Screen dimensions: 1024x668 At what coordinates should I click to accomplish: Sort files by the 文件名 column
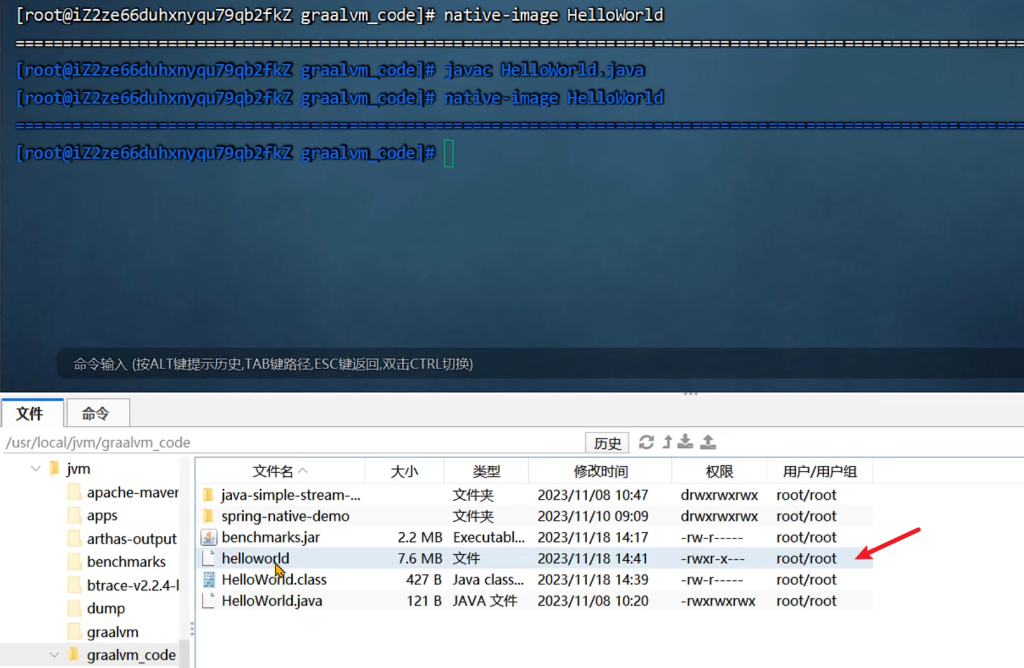tap(279, 471)
